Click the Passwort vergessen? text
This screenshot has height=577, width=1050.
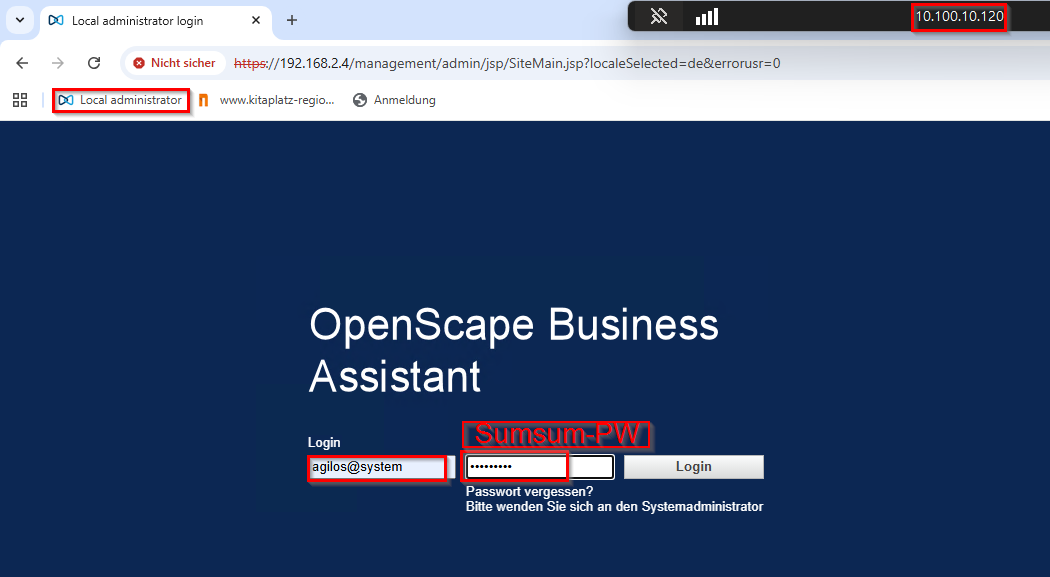tap(529, 492)
